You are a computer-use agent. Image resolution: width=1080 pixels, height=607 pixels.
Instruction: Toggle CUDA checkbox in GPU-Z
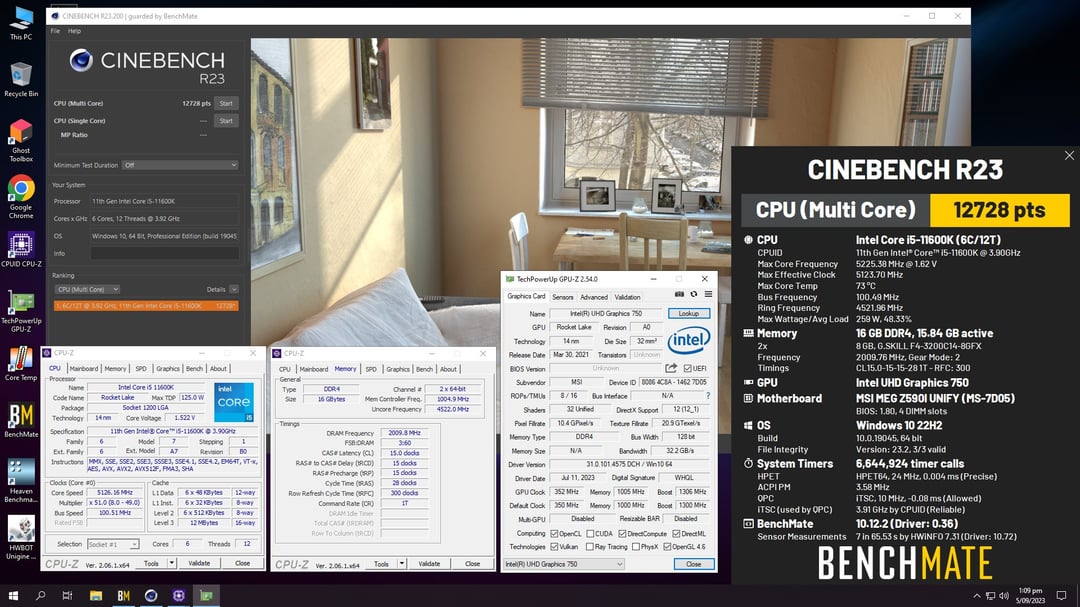[590, 533]
